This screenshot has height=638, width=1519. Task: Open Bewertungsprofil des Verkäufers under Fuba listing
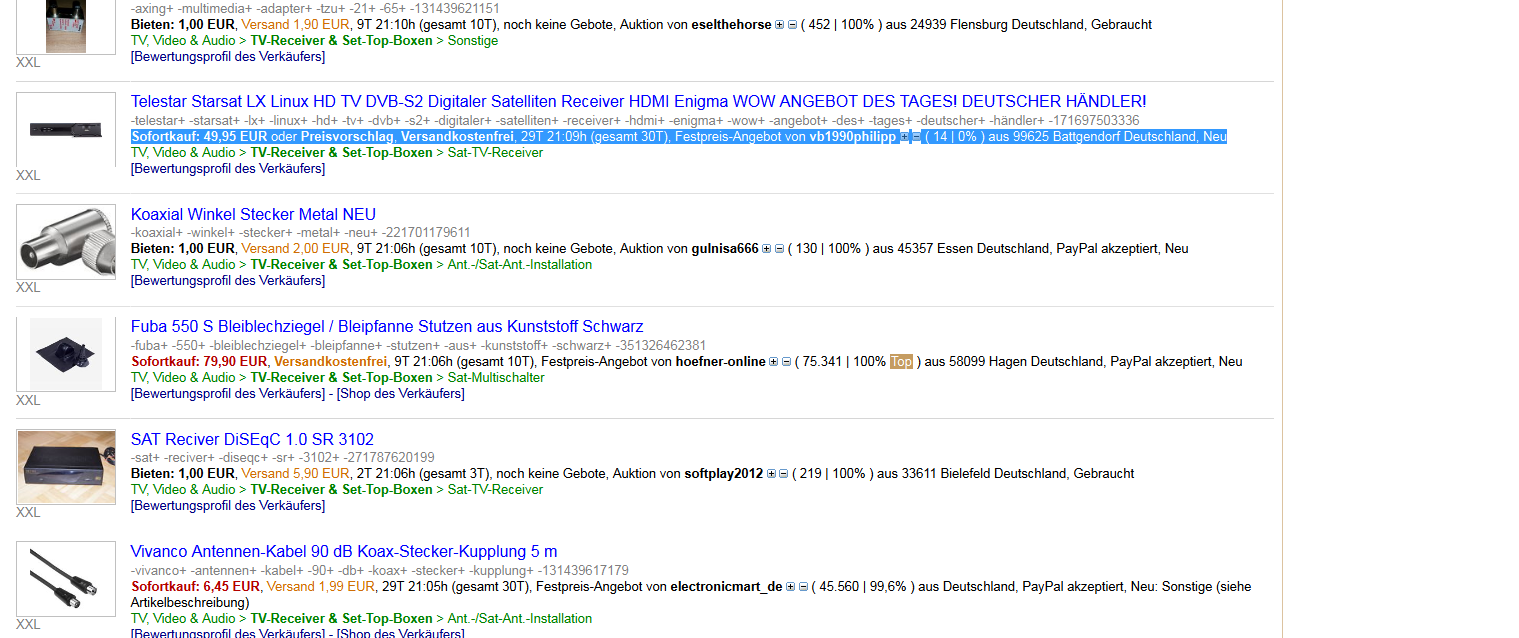coord(228,394)
